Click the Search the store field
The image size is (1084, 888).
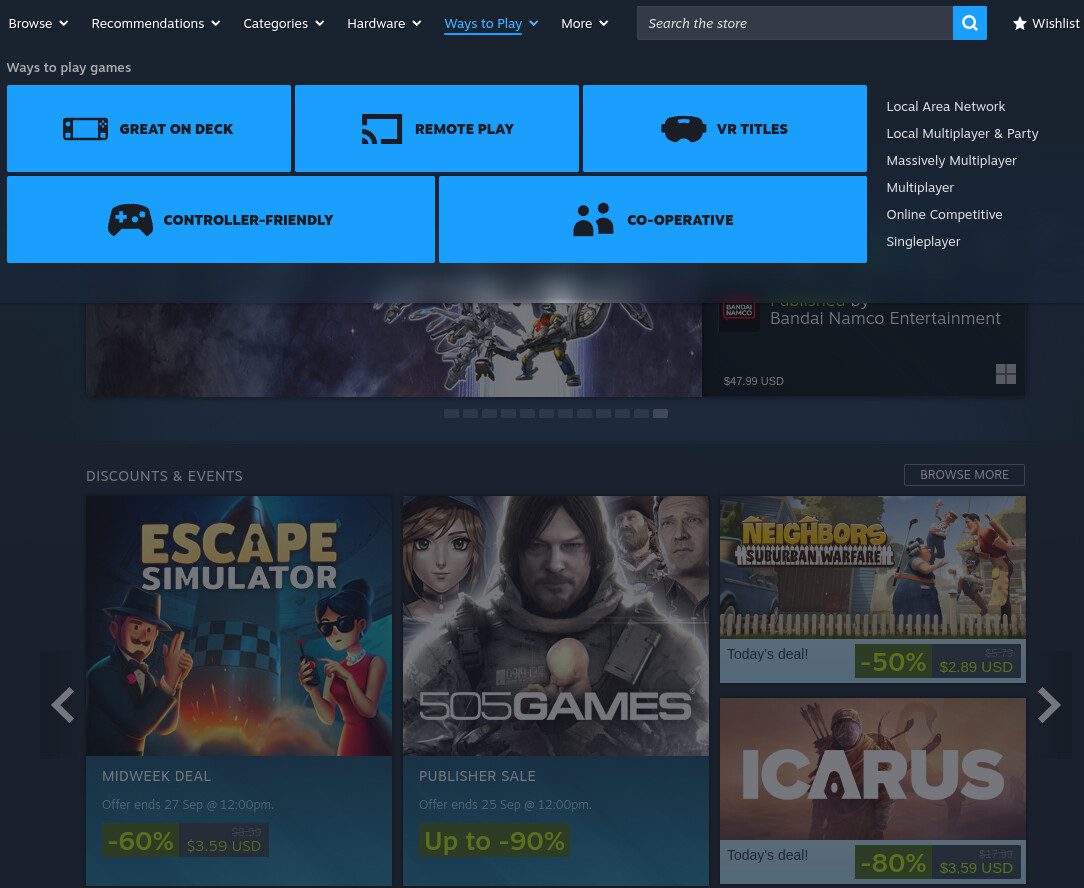(795, 23)
